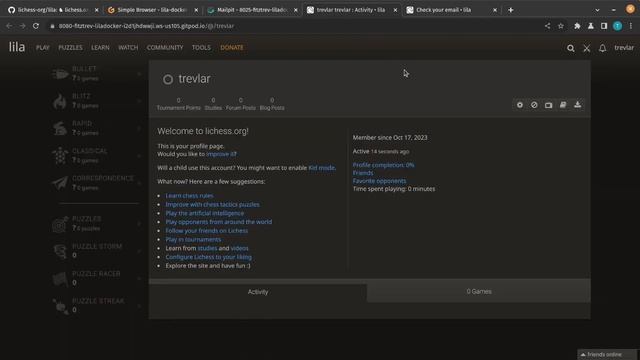Click 'Play opponents from around the world'
Screen dimensions: 640x360
tap(219, 222)
